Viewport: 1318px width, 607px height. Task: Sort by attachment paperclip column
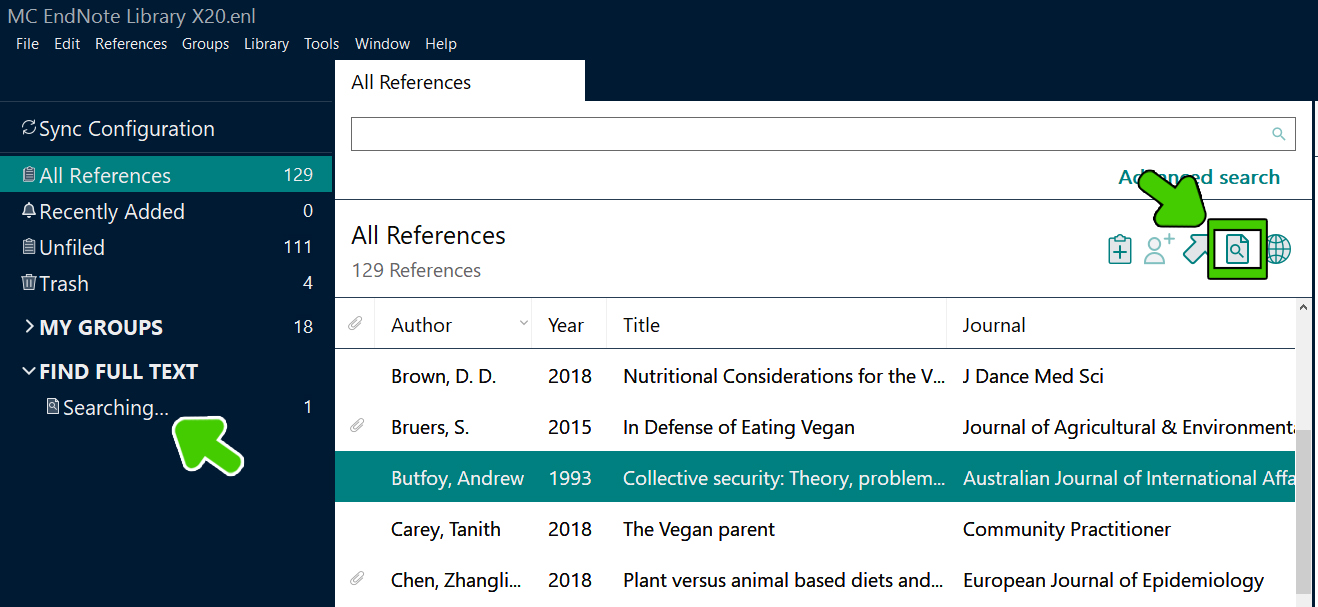pyautogui.click(x=354, y=324)
